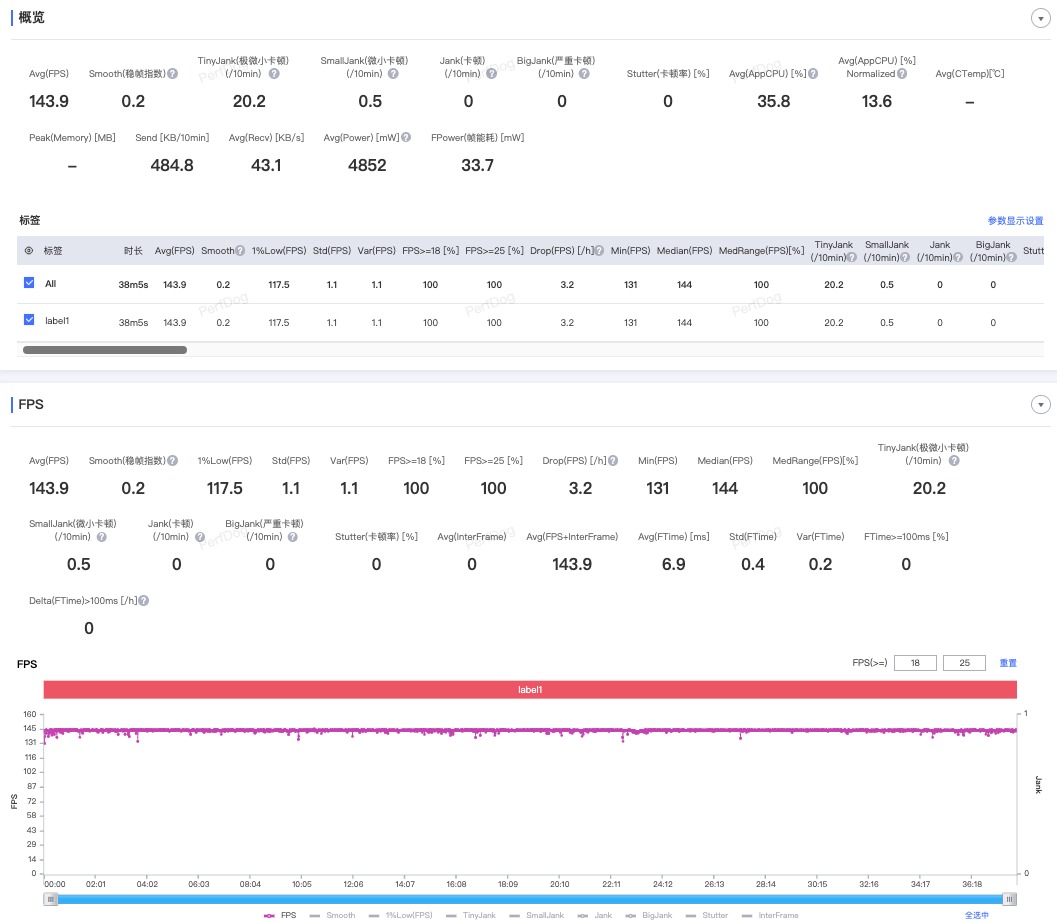This screenshot has height=923, width=1057.
Task: Toggle Jank series in chart legend
Action: point(595,916)
